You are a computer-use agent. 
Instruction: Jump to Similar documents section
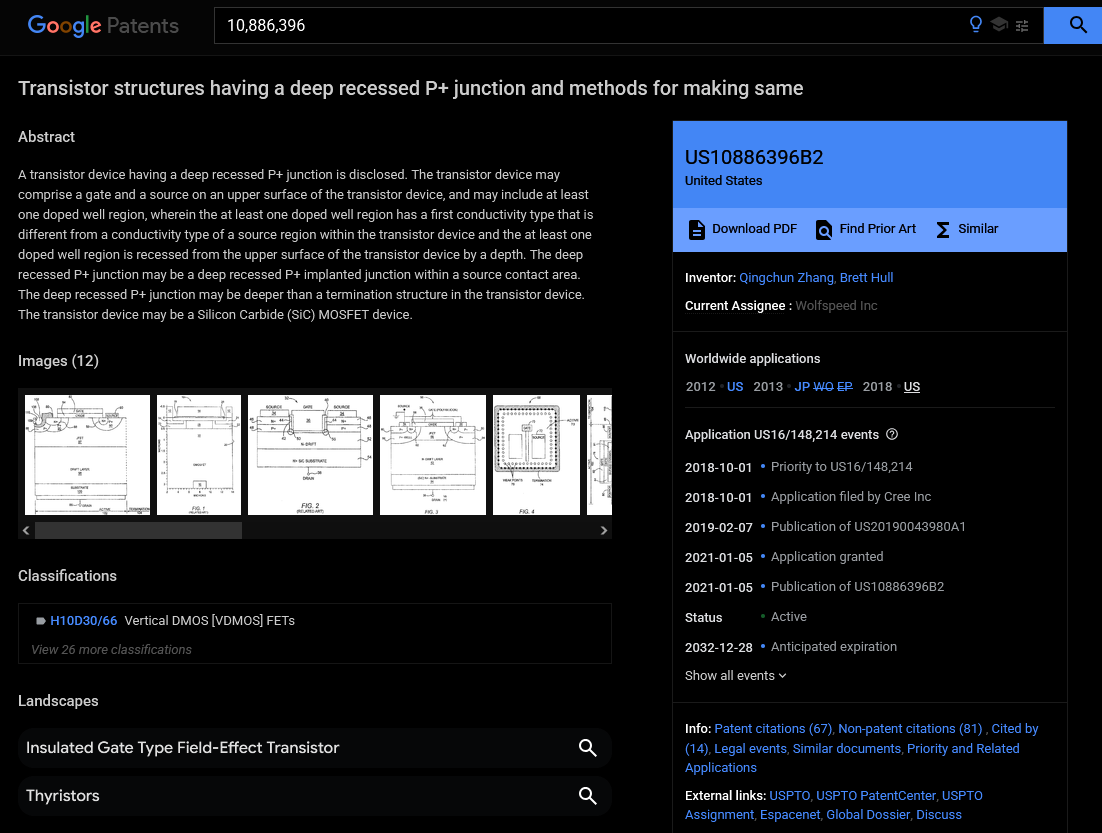click(x=847, y=749)
